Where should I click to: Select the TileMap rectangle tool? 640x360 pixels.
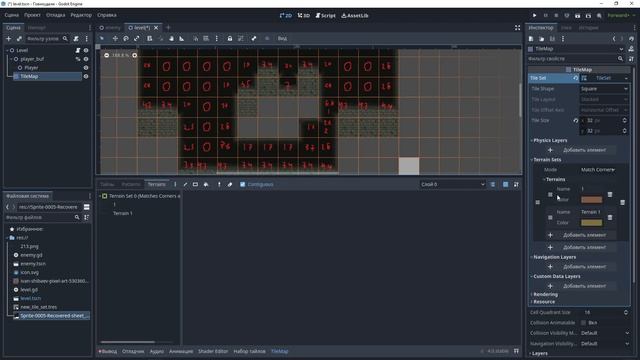click(195, 184)
